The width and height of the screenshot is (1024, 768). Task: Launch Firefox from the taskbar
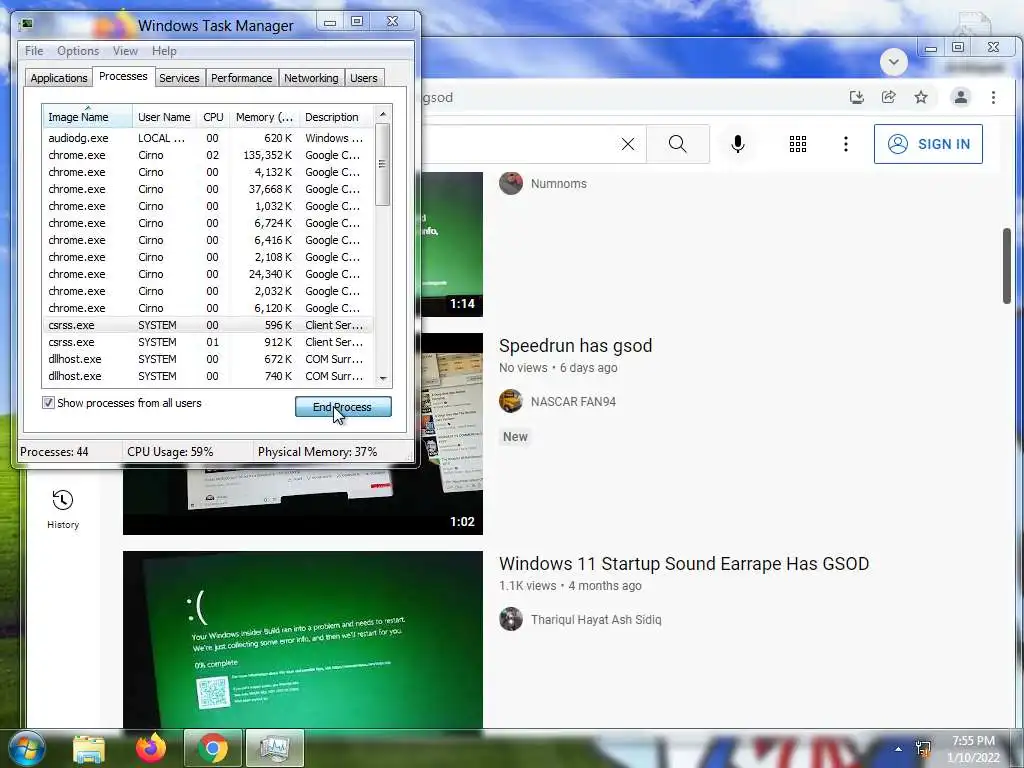tap(151, 748)
